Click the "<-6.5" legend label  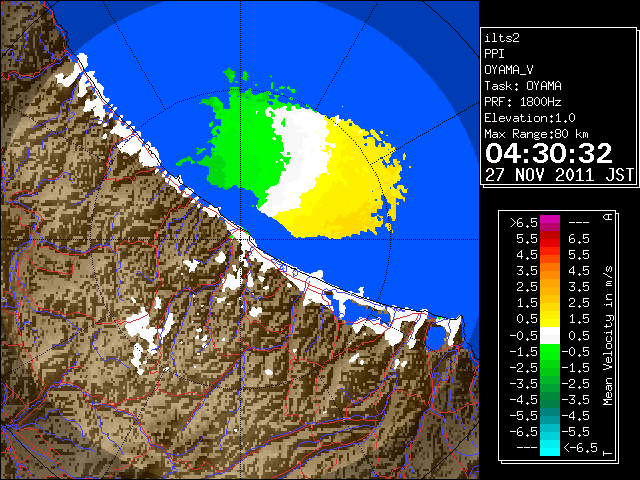tap(580, 448)
